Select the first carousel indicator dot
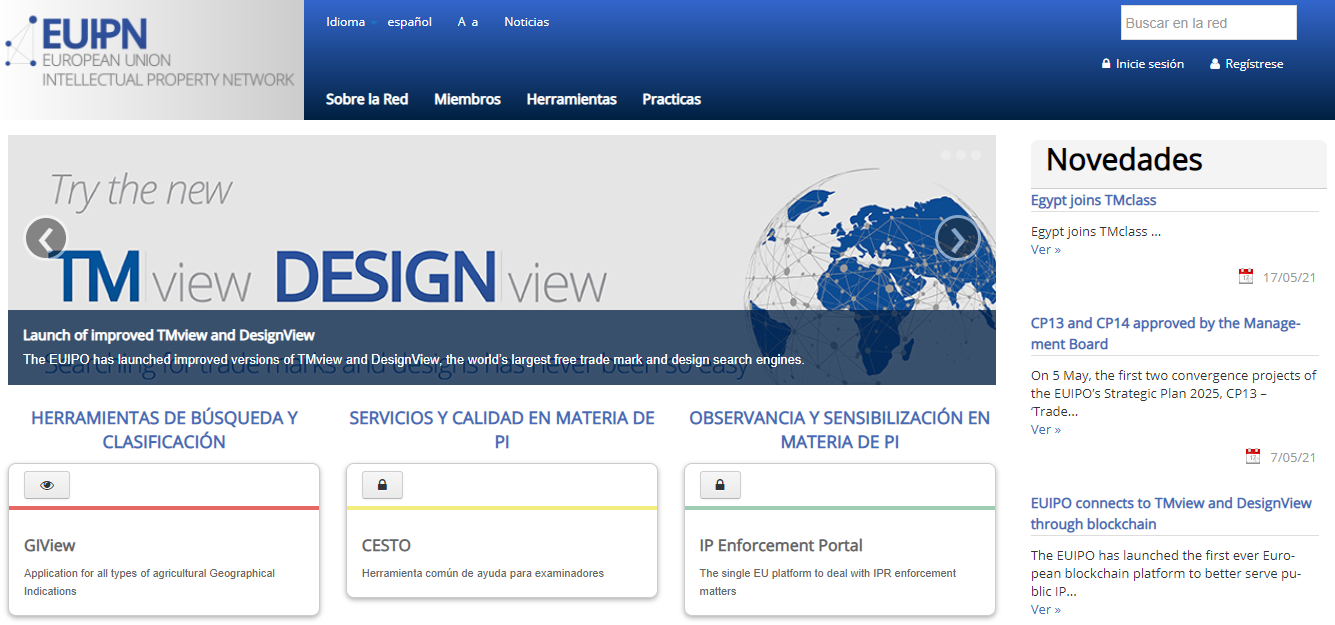The height and width of the screenshot is (625, 1335). coord(946,155)
